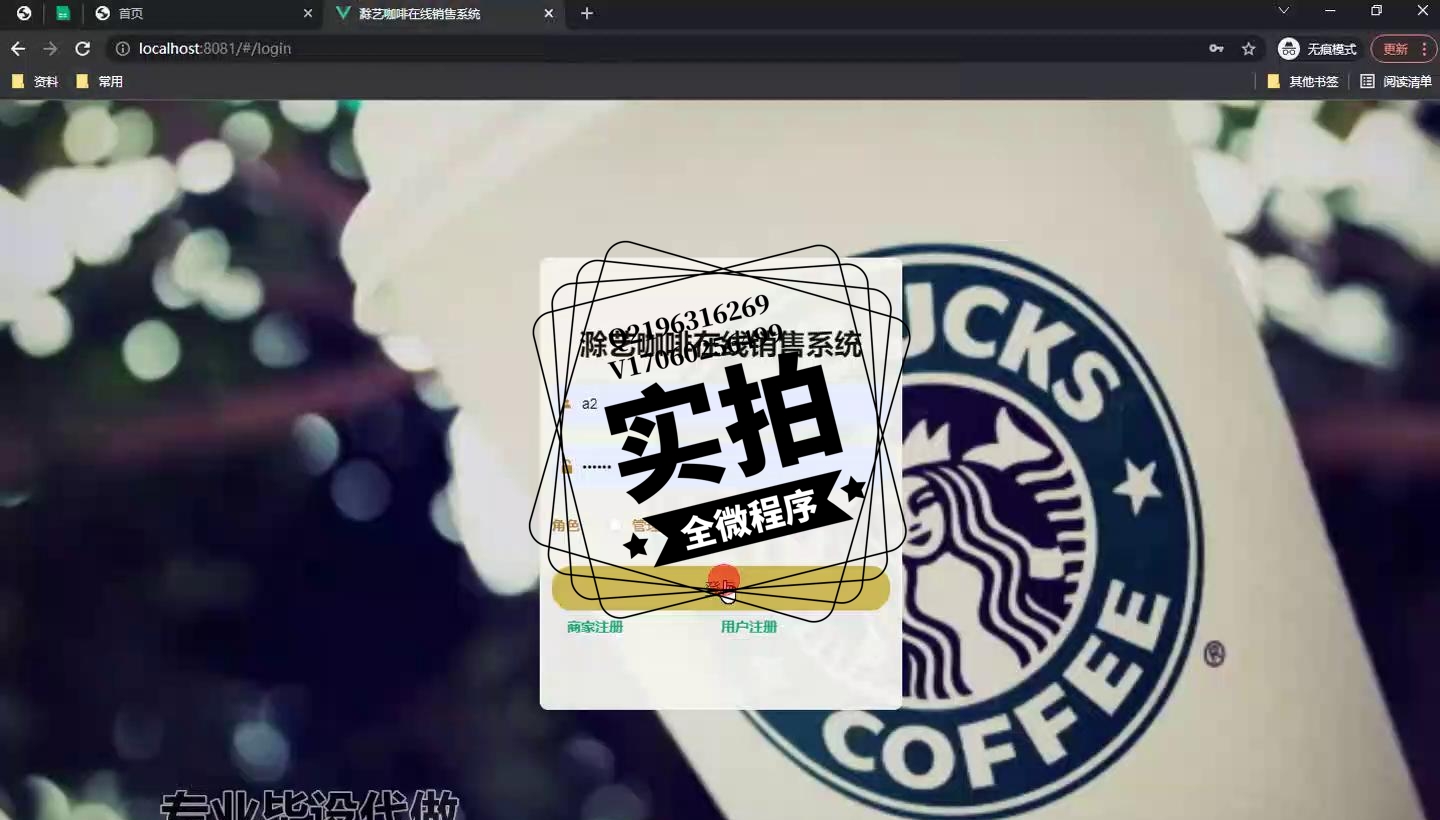Open the 商家注册 merchant registration link
1440x820 pixels.
point(595,627)
